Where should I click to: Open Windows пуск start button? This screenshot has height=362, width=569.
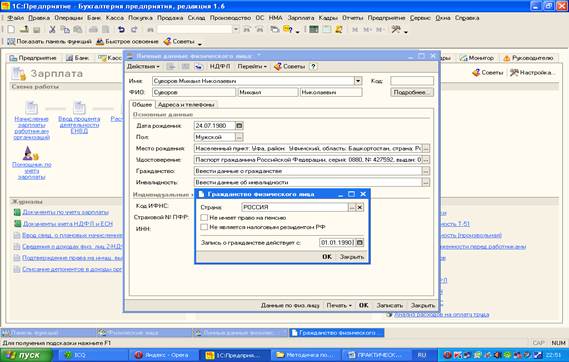(x=25, y=355)
